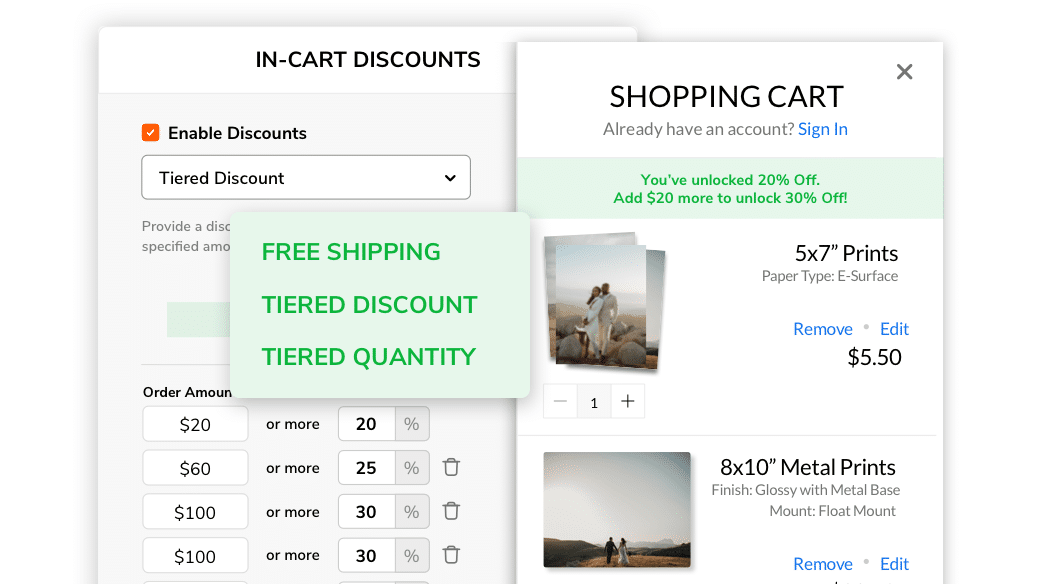Choose the Tiered Discount option
Screen dimensions: 1040x584
pyautogui.click(x=368, y=305)
